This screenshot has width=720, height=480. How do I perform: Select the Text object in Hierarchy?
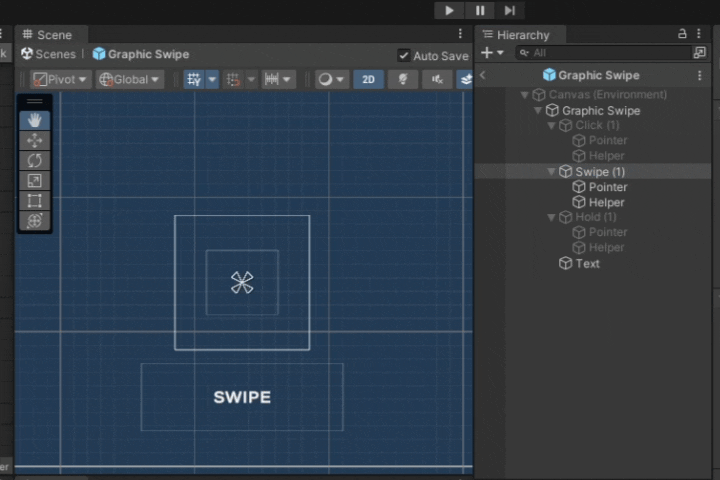pyautogui.click(x=587, y=263)
